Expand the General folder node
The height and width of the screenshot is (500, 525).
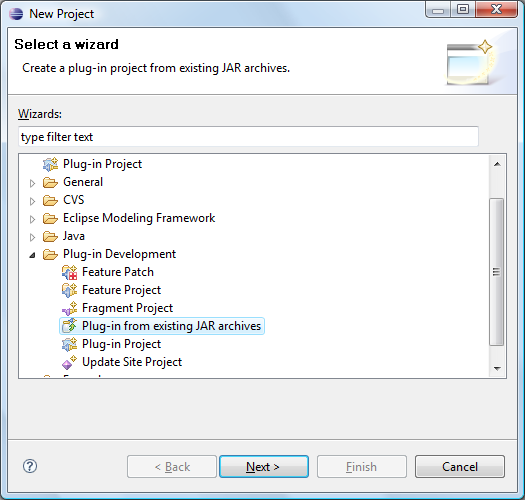(x=32, y=183)
